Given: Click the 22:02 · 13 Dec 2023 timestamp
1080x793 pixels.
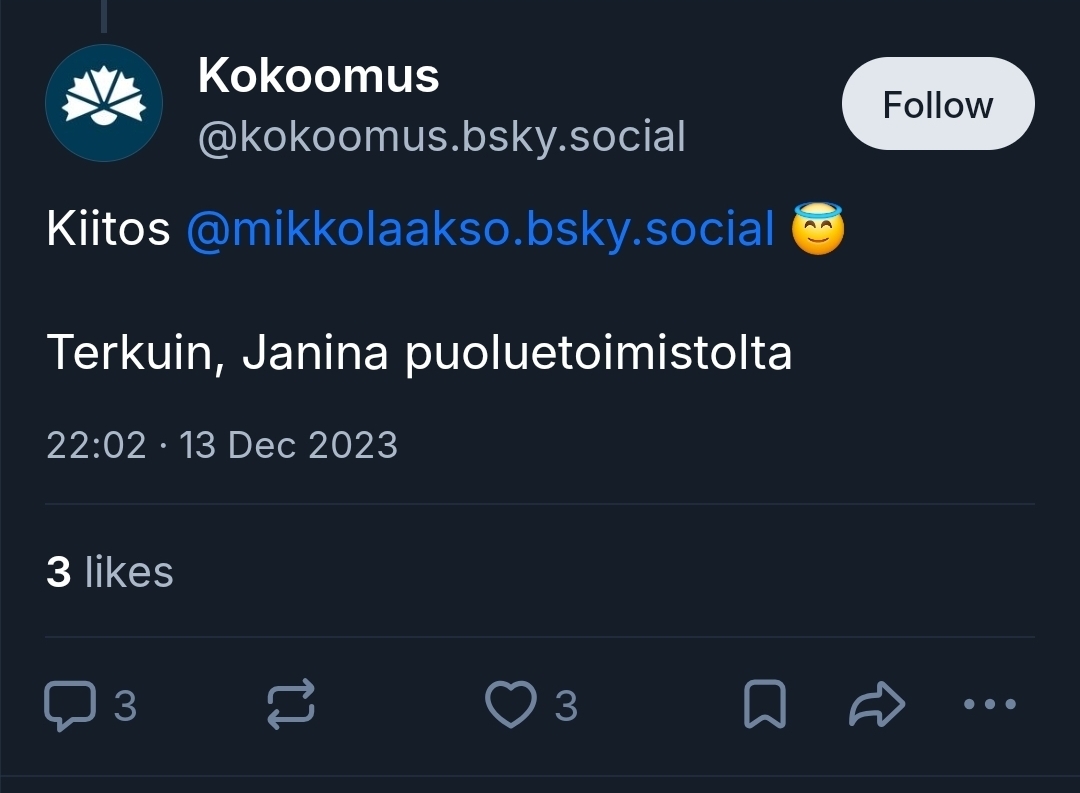Looking at the screenshot, I should [x=222, y=445].
